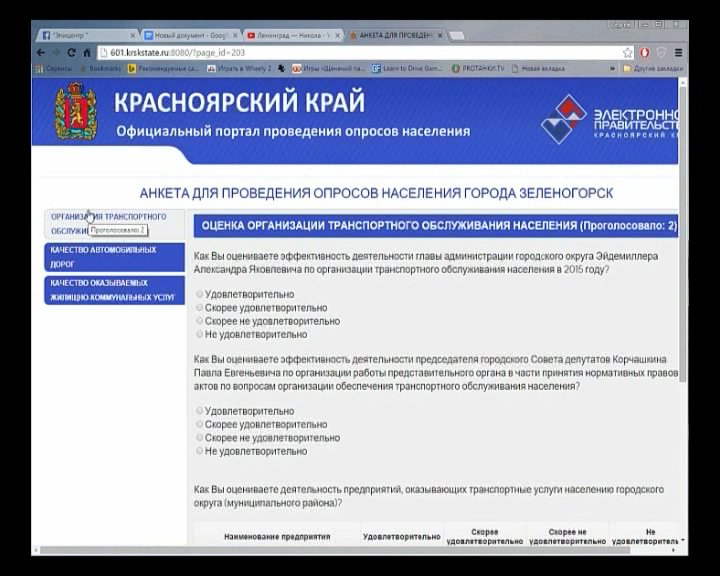Open the Сервисы apps bookmark

point(54,68)
